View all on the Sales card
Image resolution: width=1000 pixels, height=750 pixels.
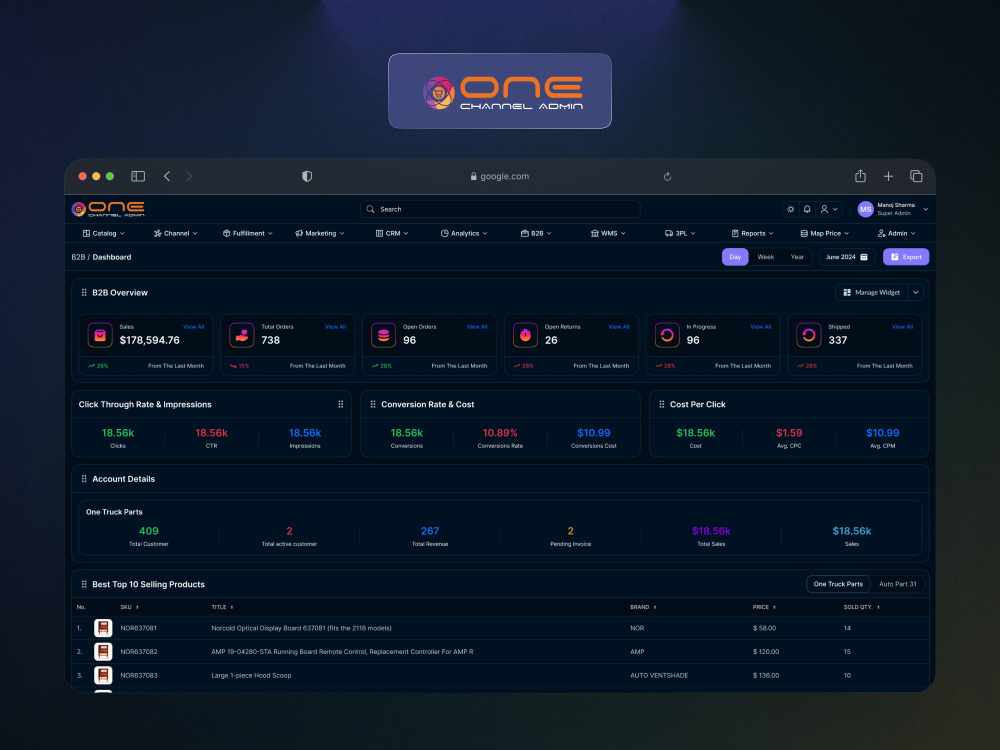pos(193,327)
